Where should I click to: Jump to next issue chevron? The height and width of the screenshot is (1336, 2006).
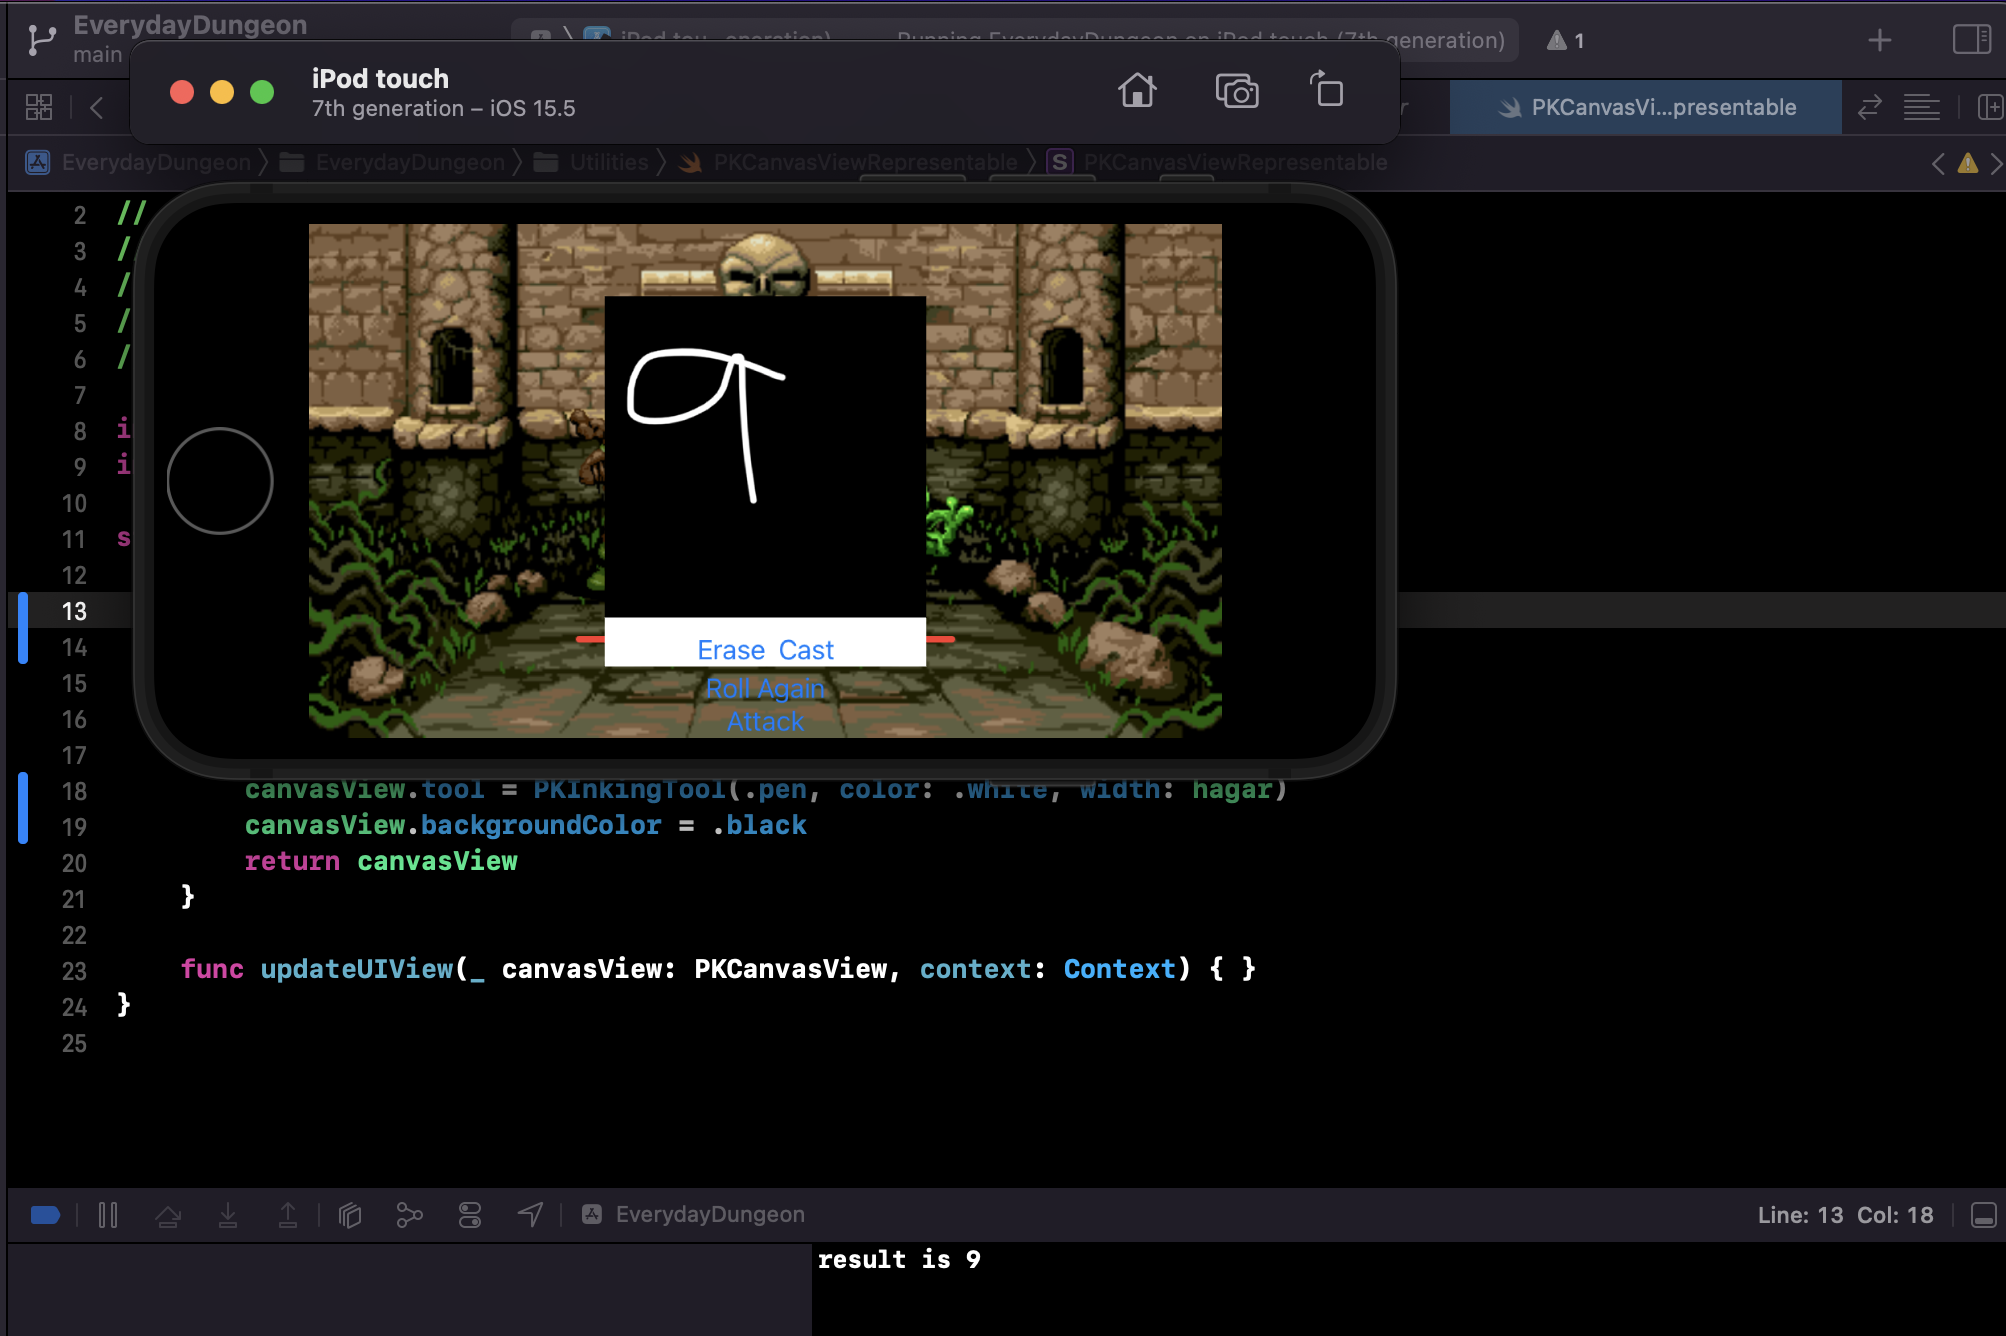[1995, 163]
